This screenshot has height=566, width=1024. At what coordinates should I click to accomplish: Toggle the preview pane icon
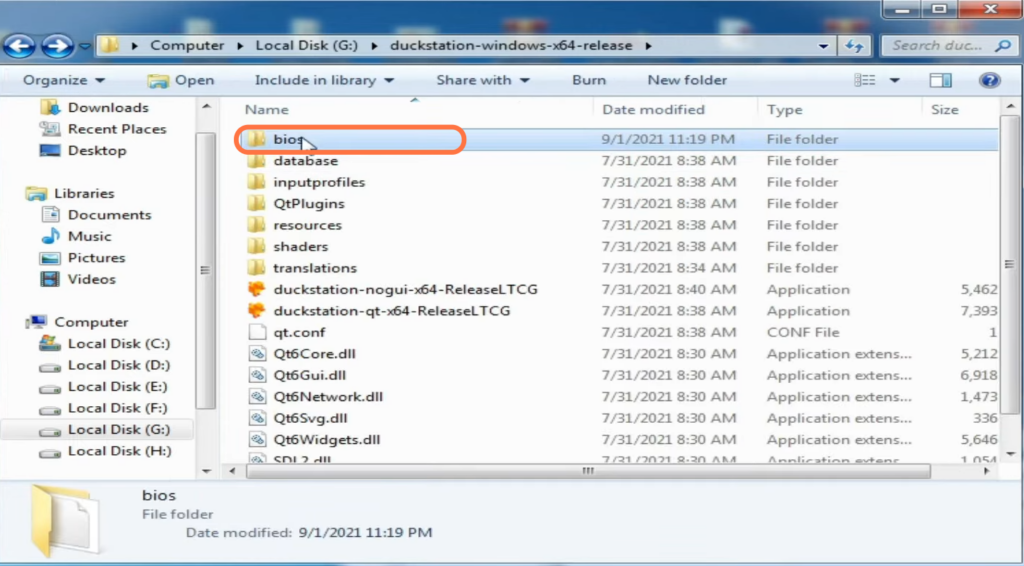(940, 80)
